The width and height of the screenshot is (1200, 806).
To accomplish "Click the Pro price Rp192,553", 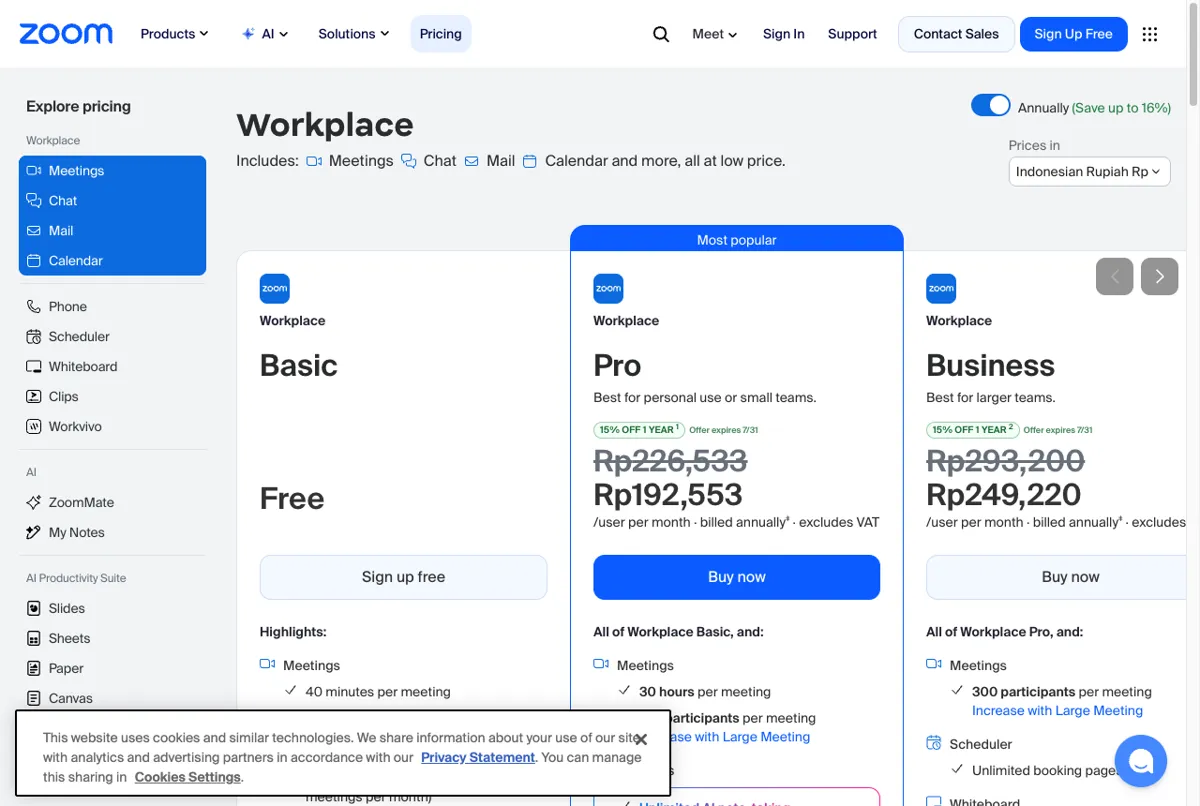I will point(668,495).
